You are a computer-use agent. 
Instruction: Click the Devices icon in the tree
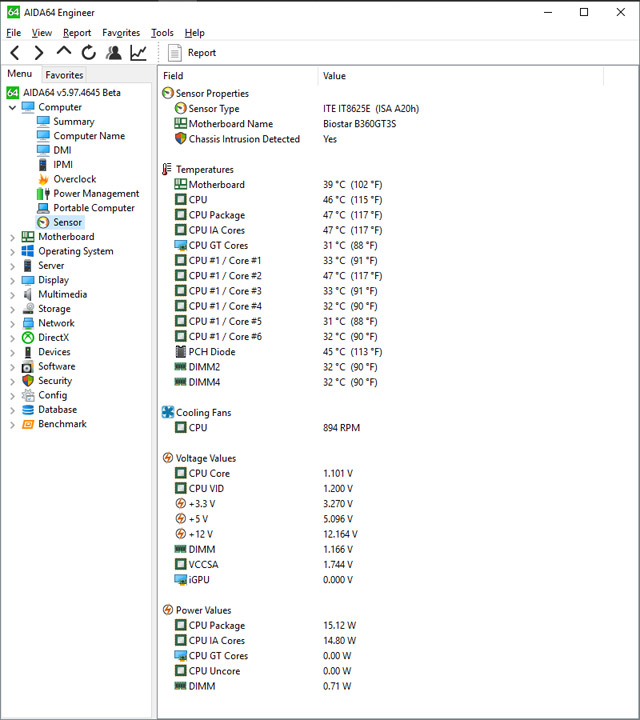coord(28,352)
